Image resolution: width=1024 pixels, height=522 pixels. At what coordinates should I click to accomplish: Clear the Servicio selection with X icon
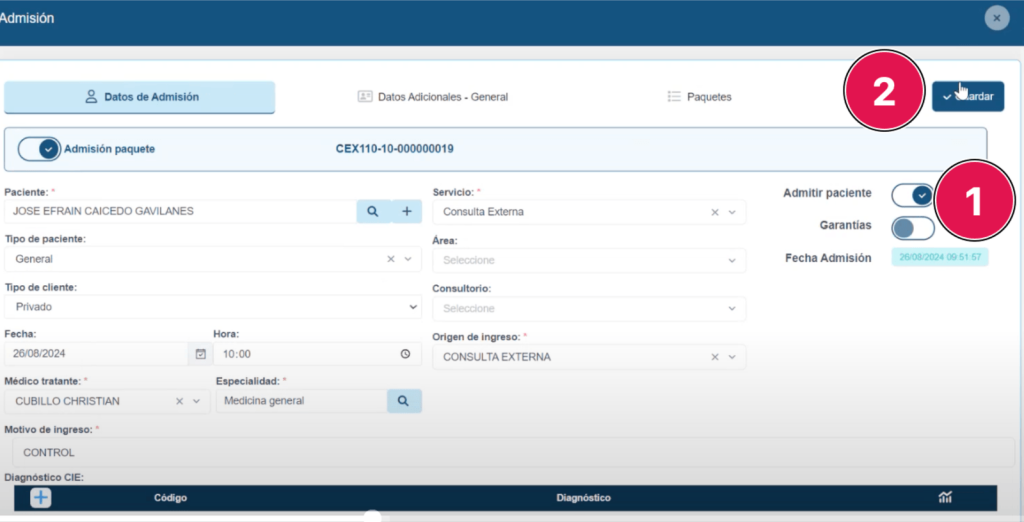[715, 212]
